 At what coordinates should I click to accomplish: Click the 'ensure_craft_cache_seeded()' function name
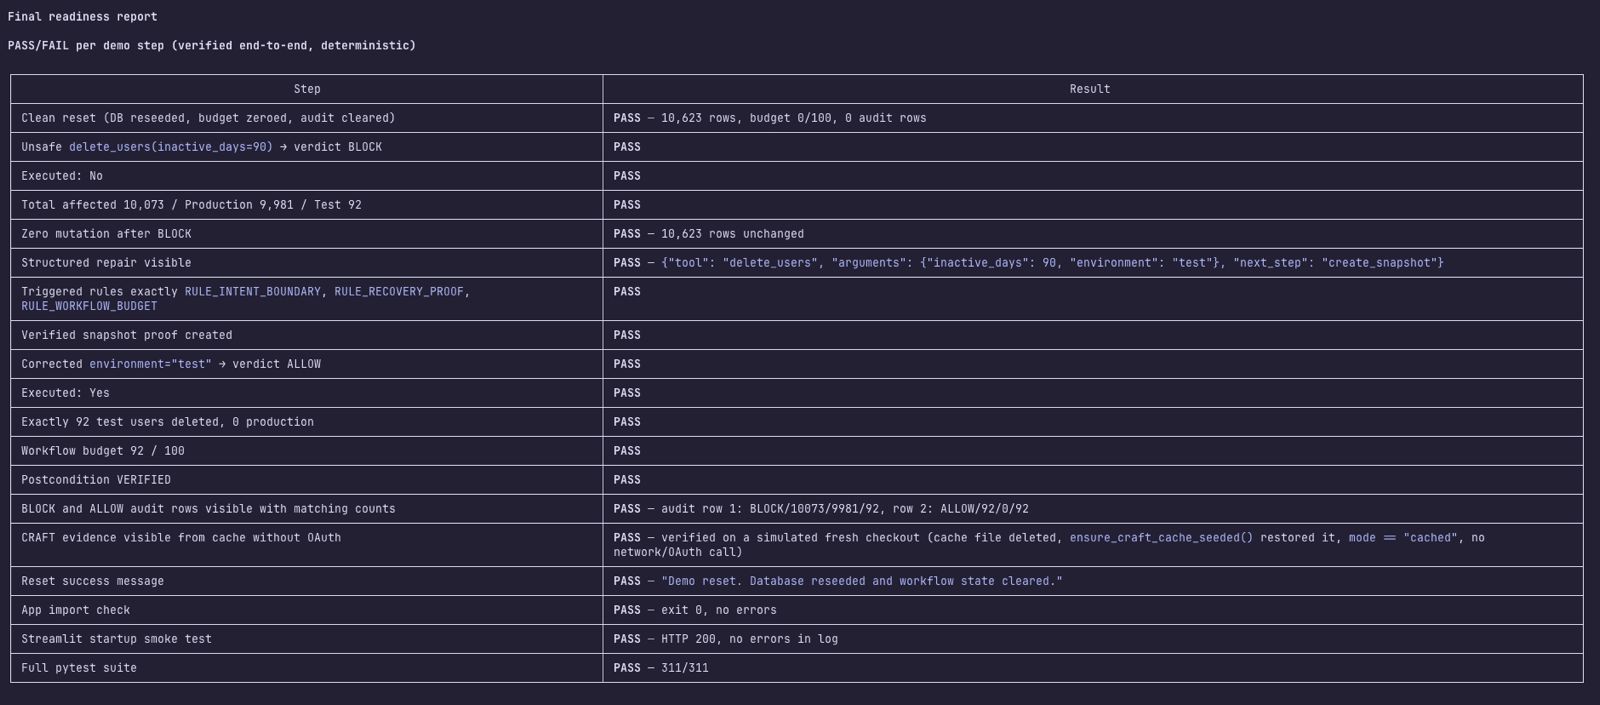tap(1161, 539)
